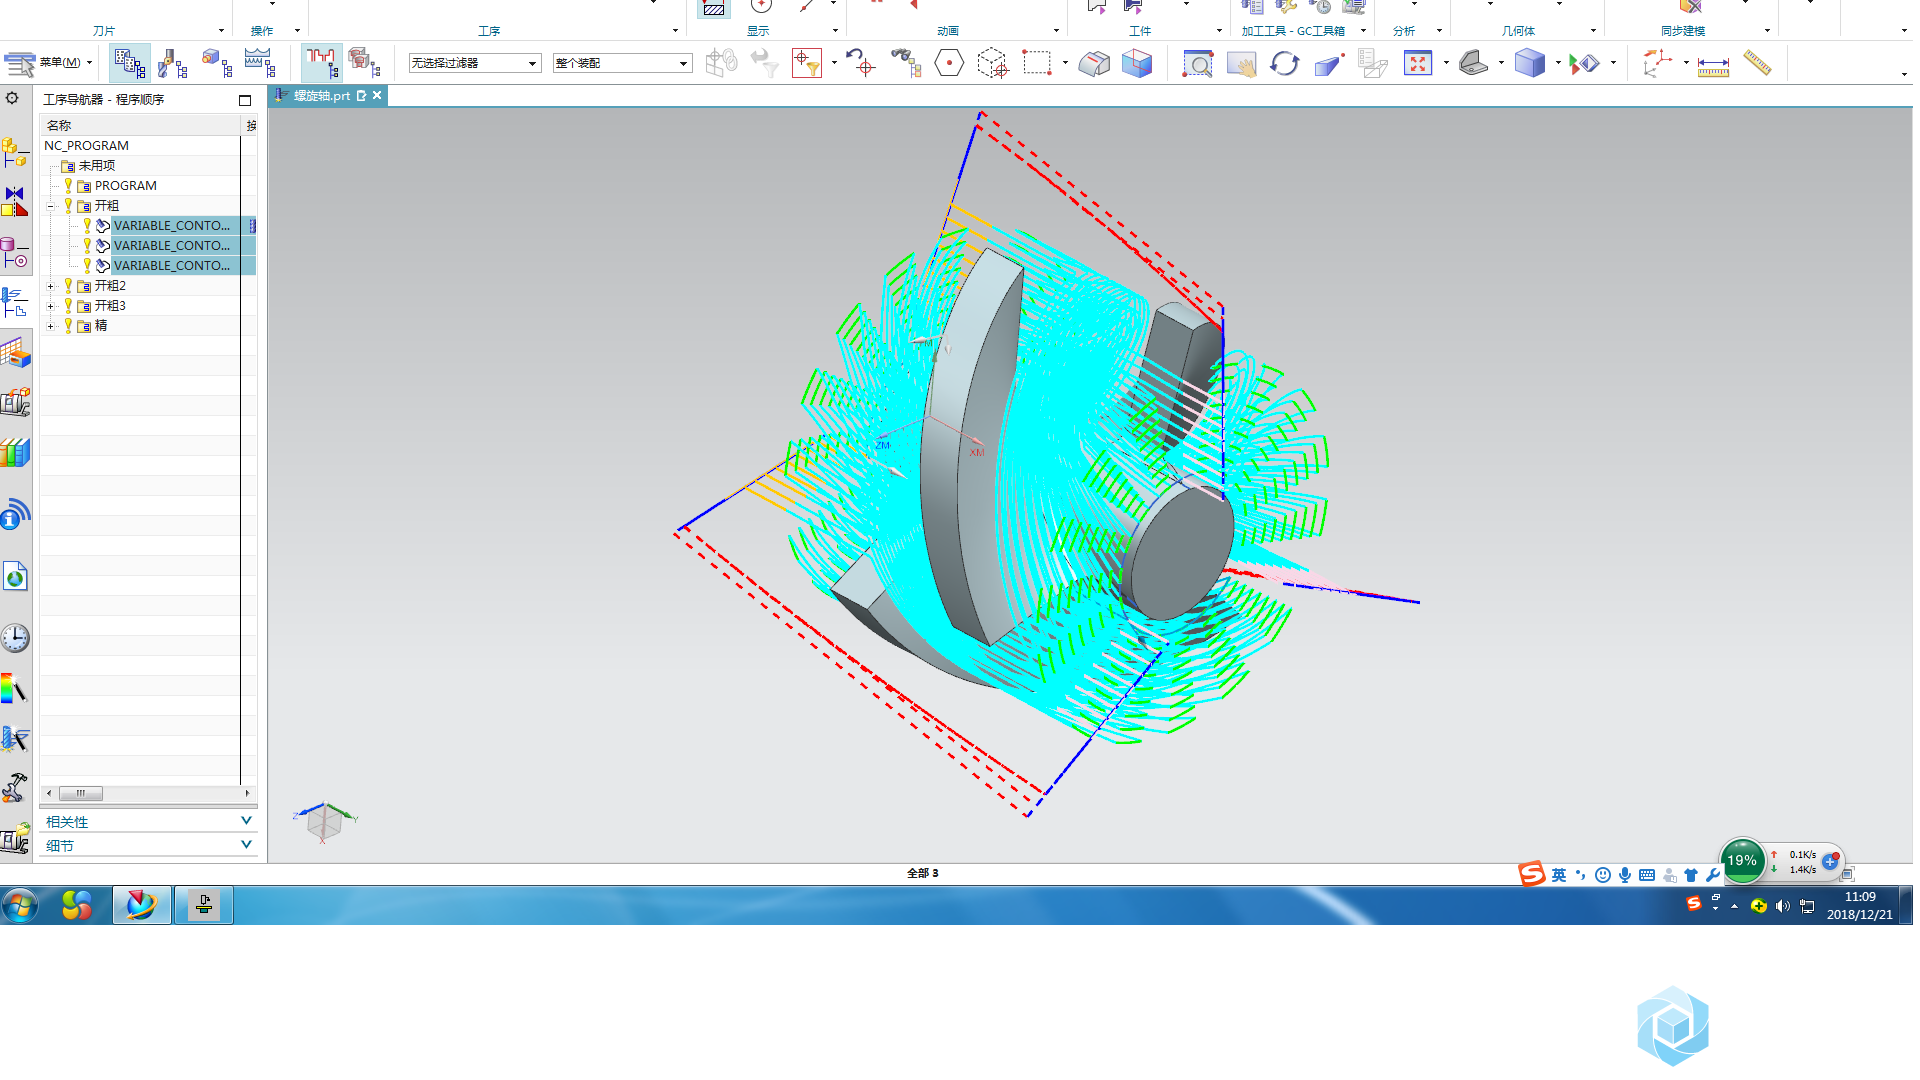The image size is (1920, 1080).
Task: Click the system volume tray icon
Action: coord(1783,906)
